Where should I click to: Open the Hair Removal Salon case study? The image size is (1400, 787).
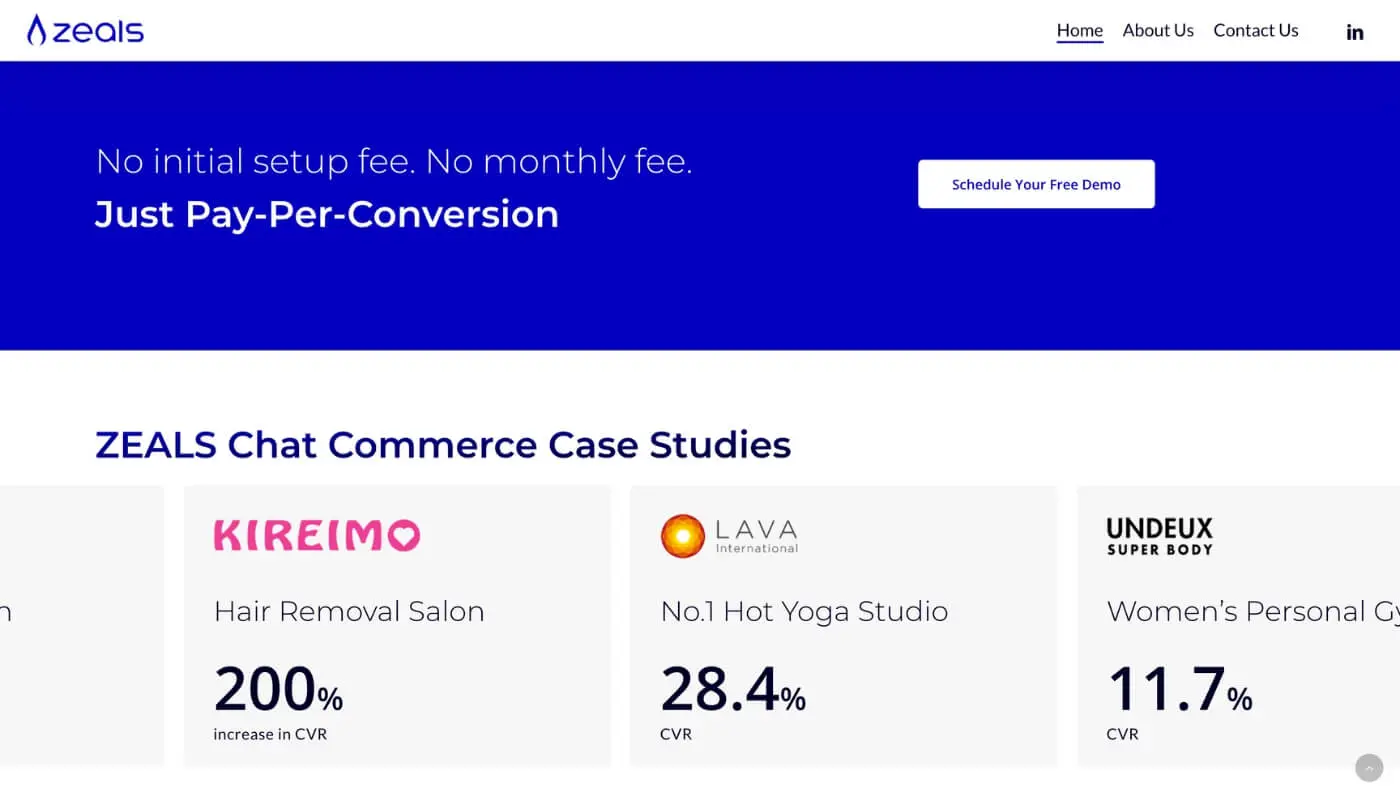pyautogui.click(x=348, y=610)
